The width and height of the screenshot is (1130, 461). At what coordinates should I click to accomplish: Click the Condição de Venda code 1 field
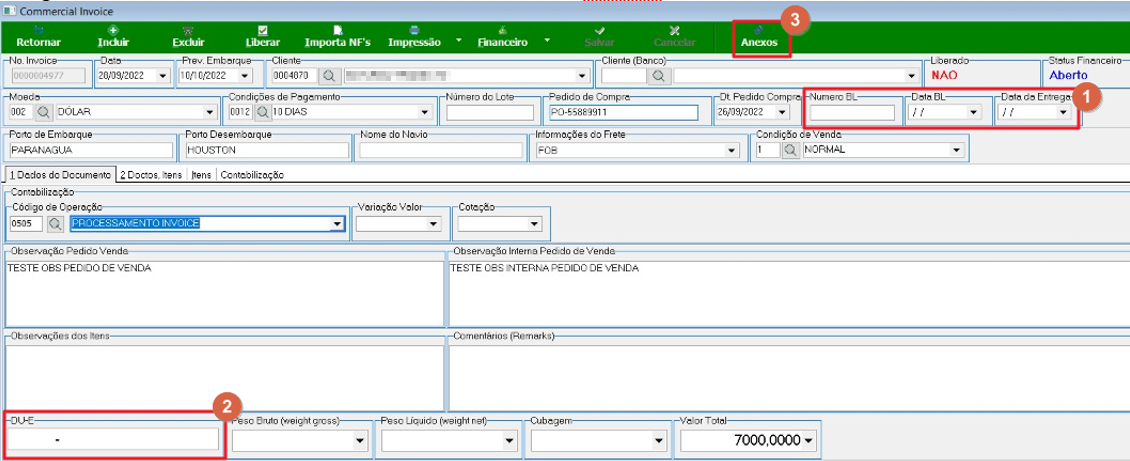point(768,150)
